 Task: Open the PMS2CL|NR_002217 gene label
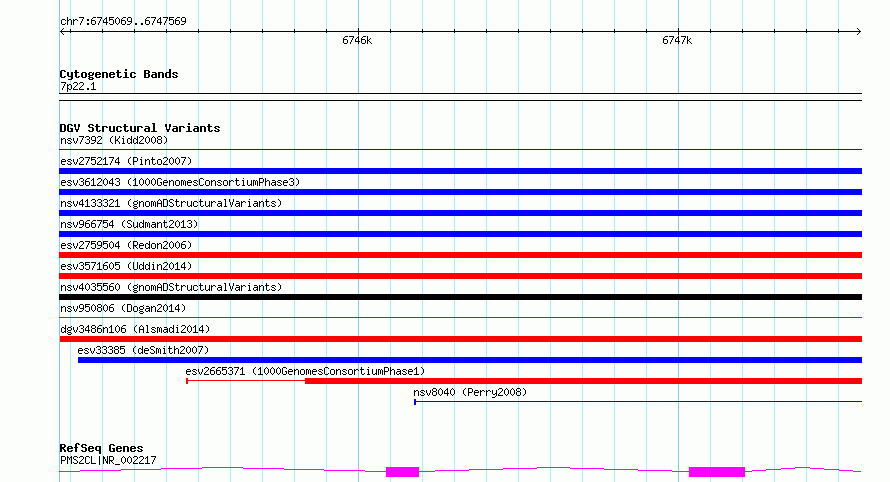(108, 460)
